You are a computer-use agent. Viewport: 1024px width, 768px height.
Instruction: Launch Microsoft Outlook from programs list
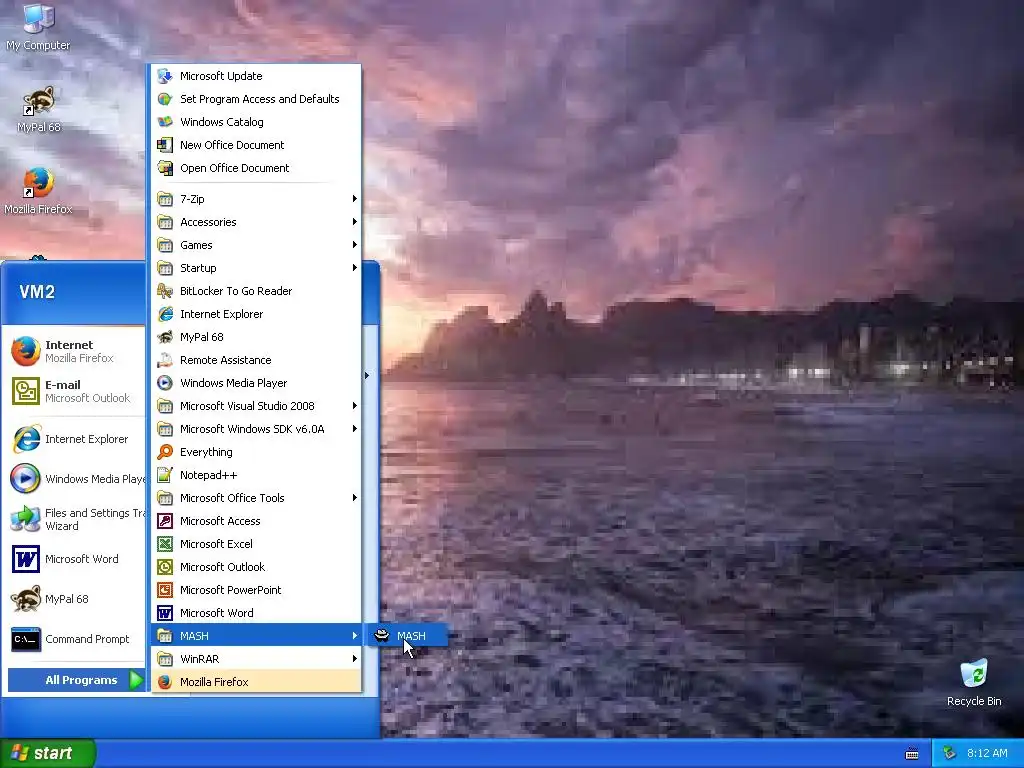256,567
